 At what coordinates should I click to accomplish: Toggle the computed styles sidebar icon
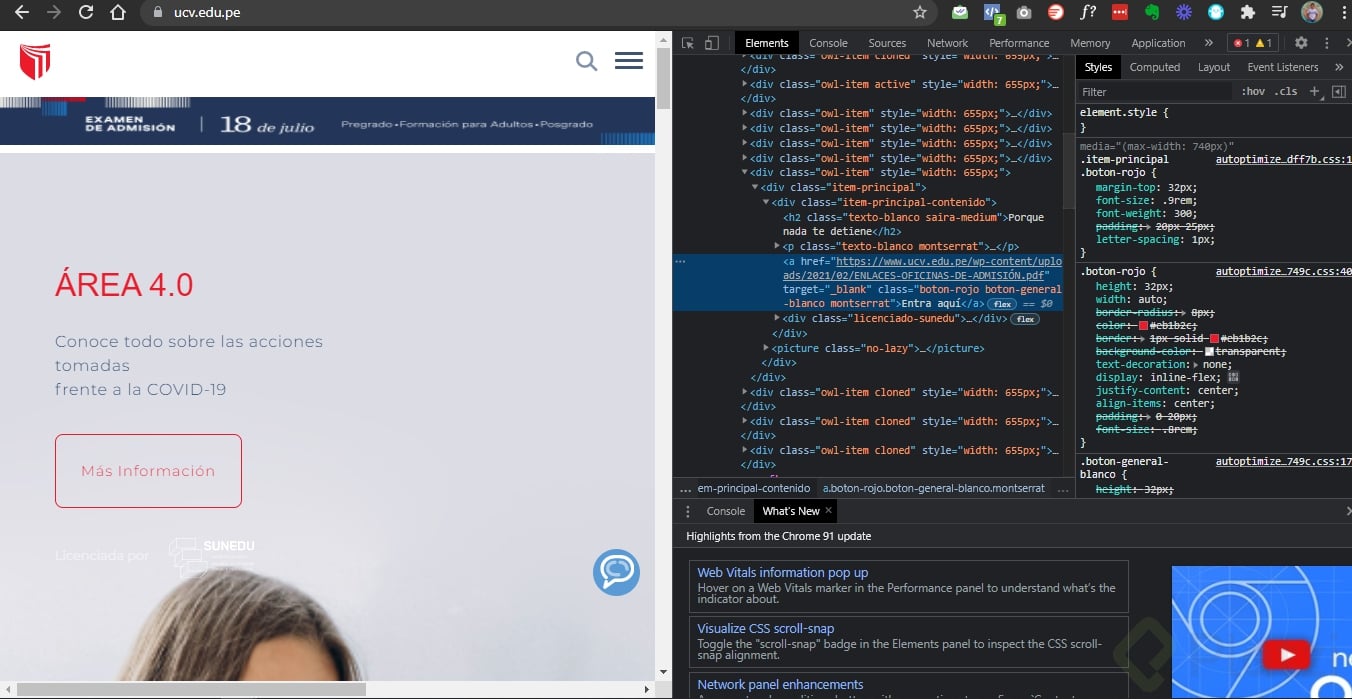[1339, 91]
